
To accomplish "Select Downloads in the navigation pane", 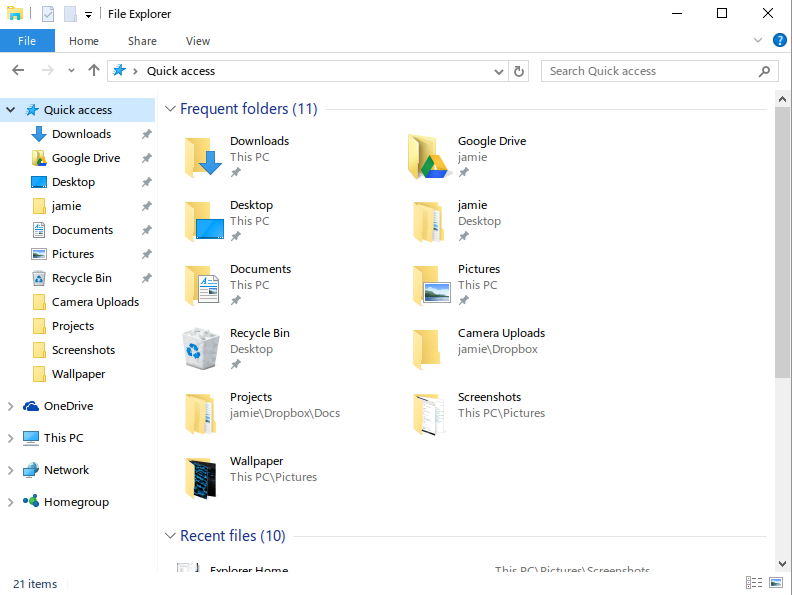I will click(81, 134).
